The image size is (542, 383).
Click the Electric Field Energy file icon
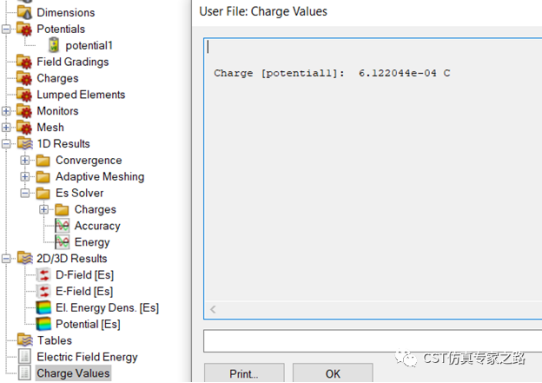click(25, 357)
